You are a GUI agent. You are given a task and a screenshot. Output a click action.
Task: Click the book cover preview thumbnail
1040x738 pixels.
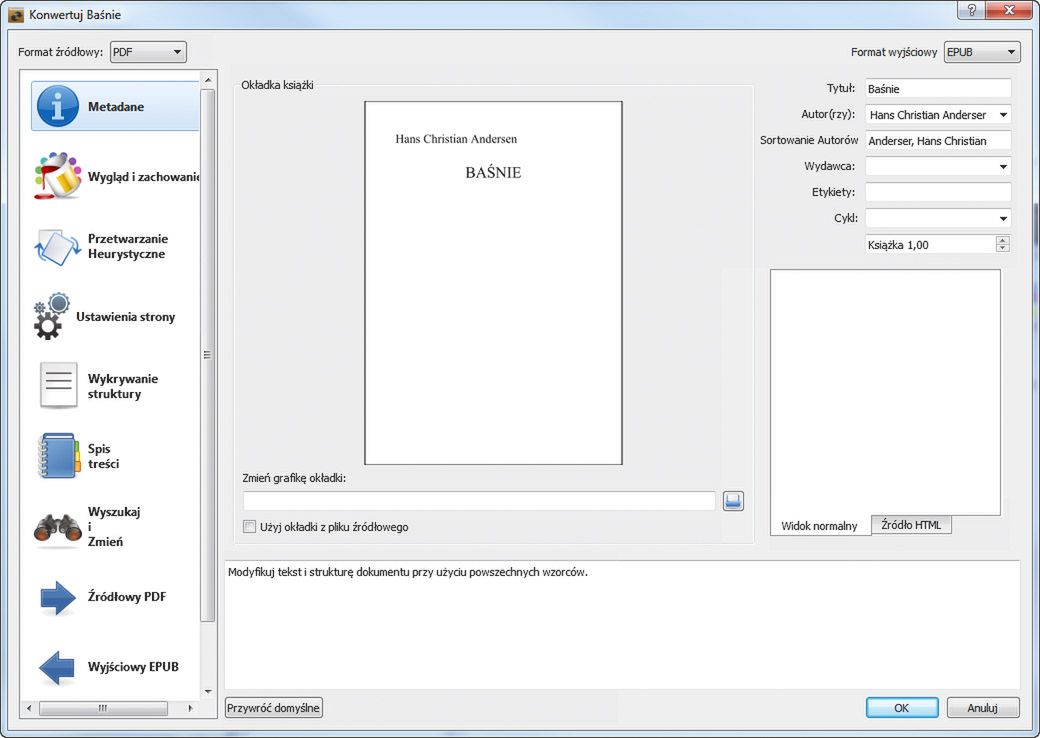493,283
